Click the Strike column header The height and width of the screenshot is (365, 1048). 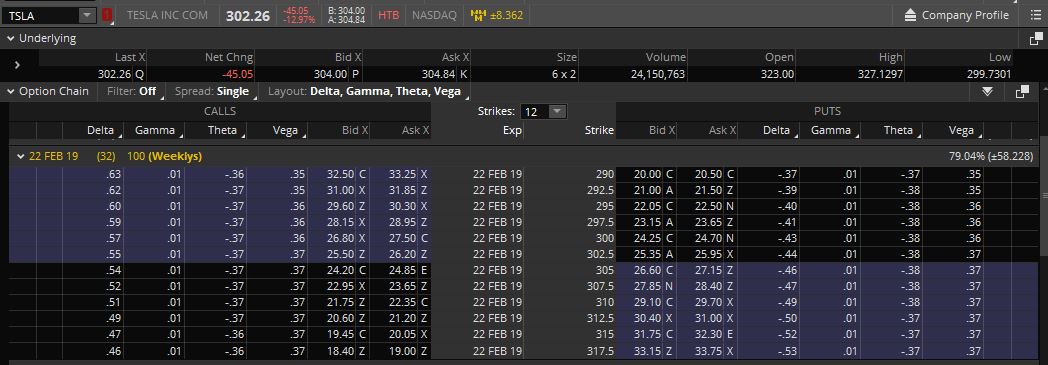[599, 130]
